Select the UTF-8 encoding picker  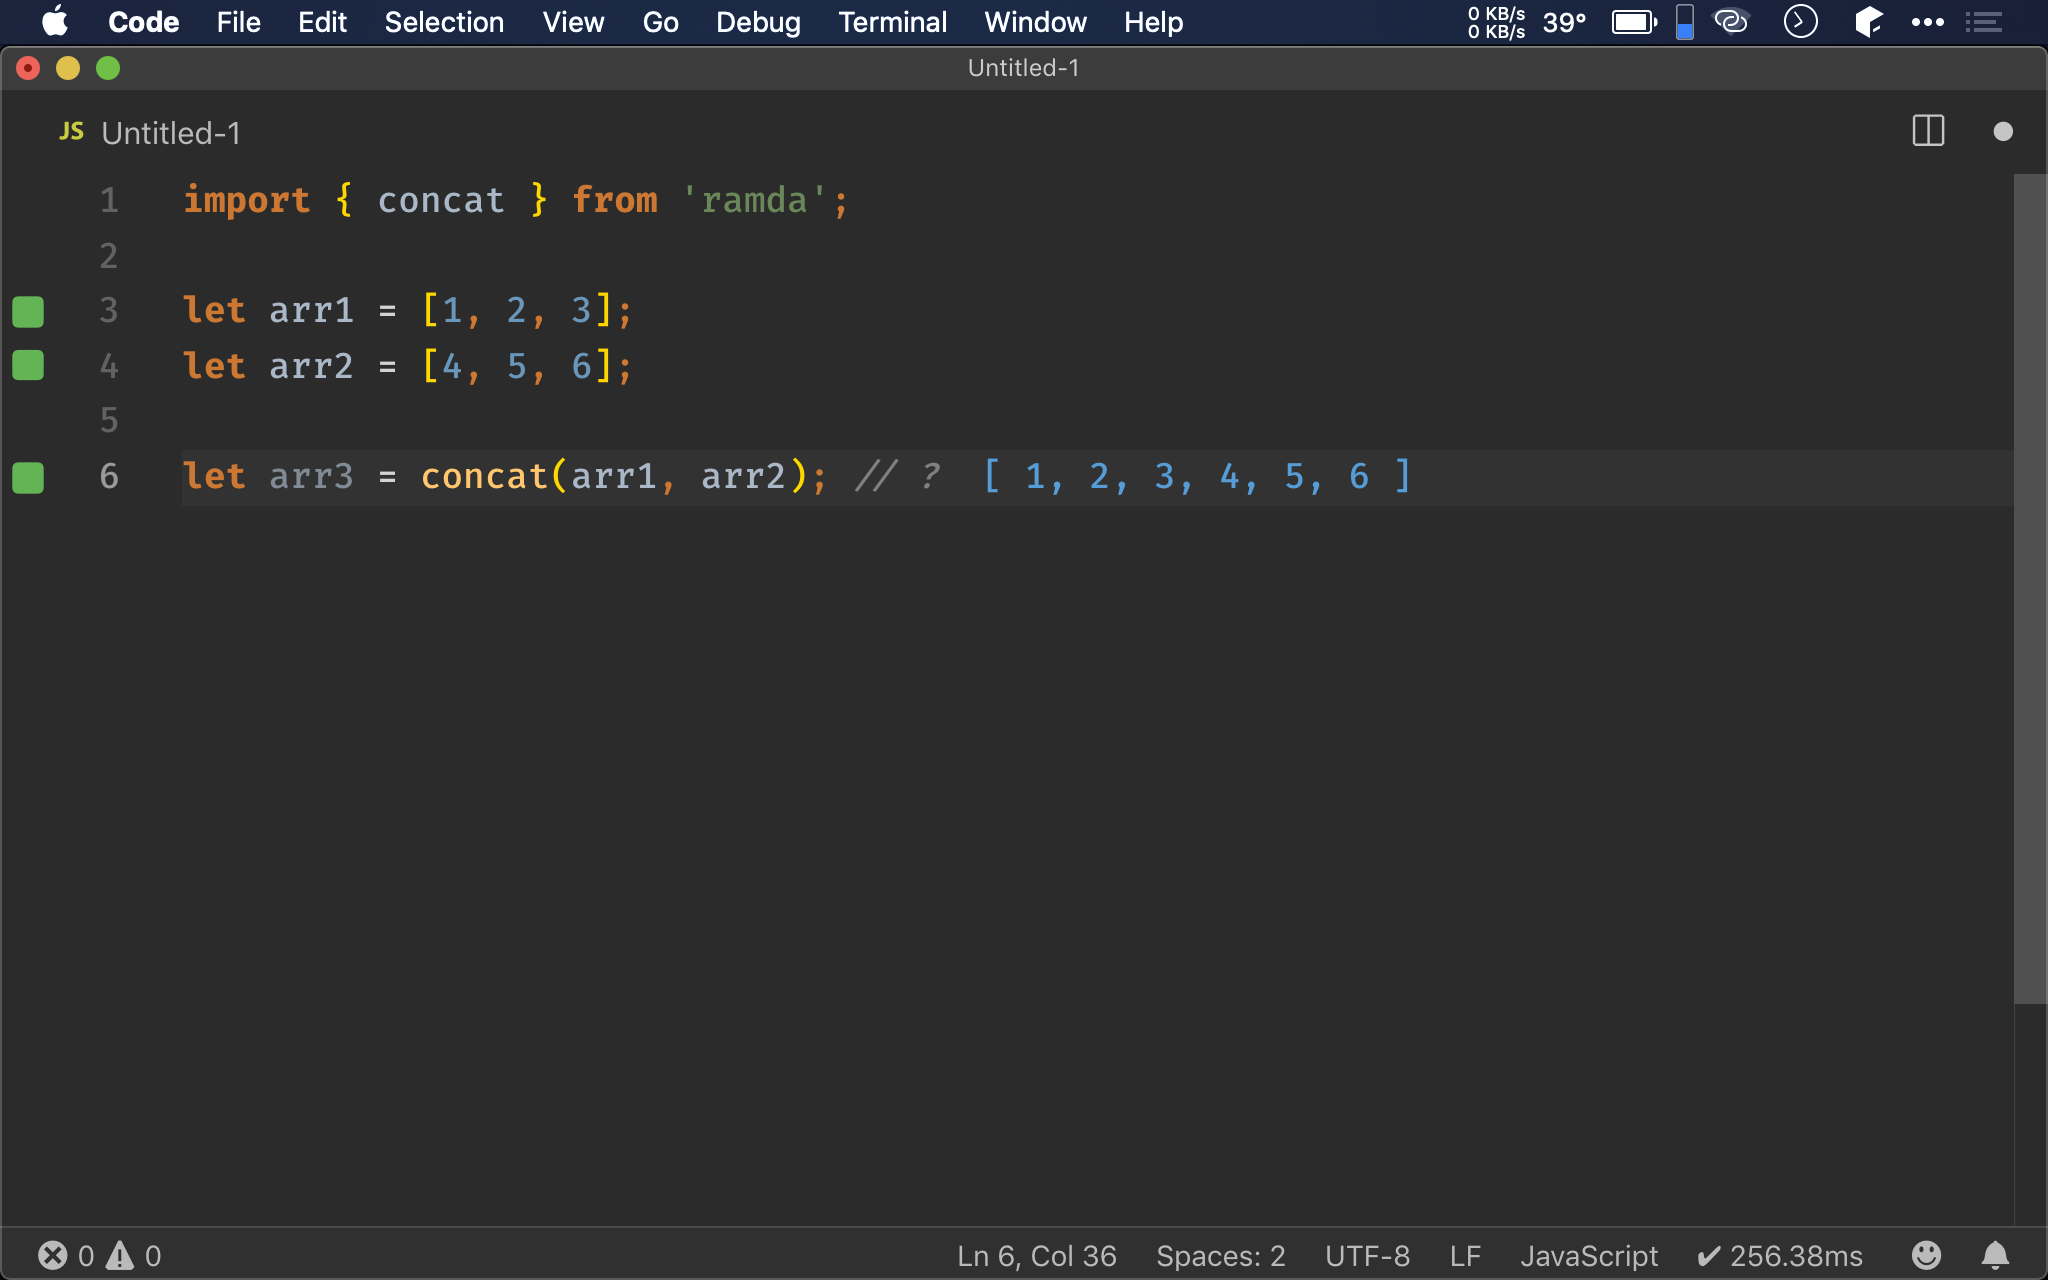(1367, 1255)
